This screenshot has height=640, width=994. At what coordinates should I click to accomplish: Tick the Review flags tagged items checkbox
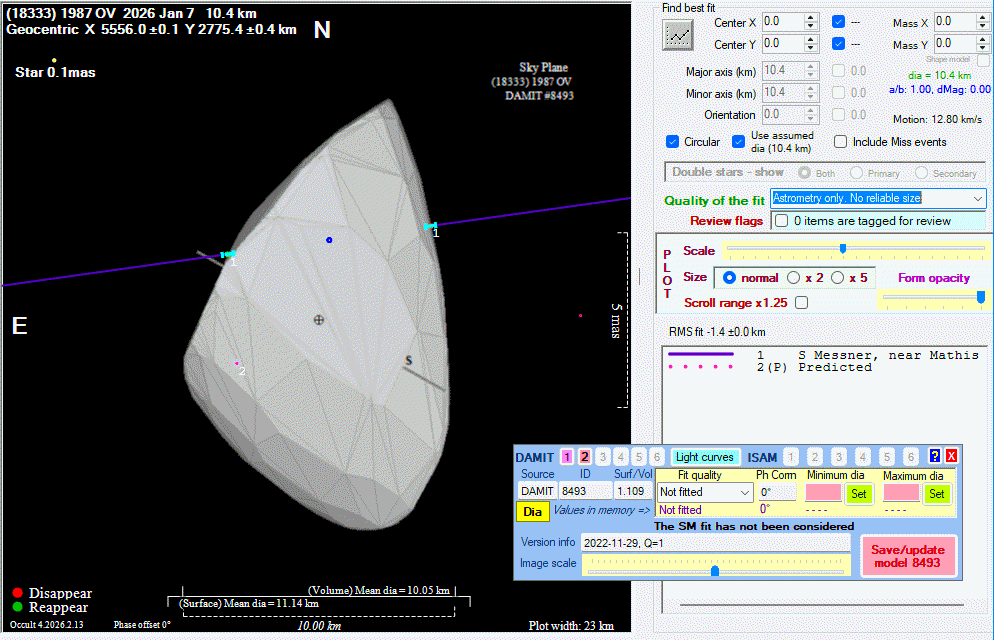coord(781,221)
